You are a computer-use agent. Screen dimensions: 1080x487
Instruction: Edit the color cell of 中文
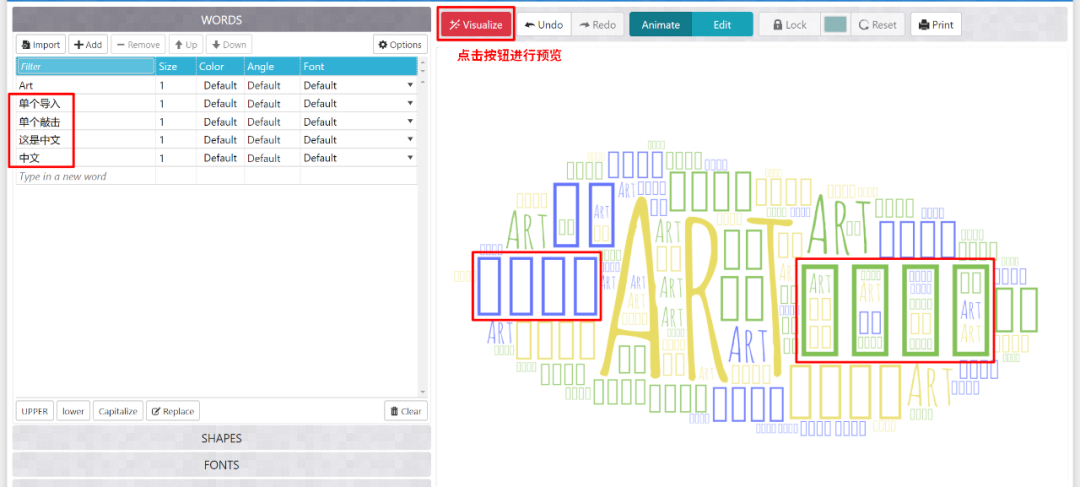(x=220, y=158)
